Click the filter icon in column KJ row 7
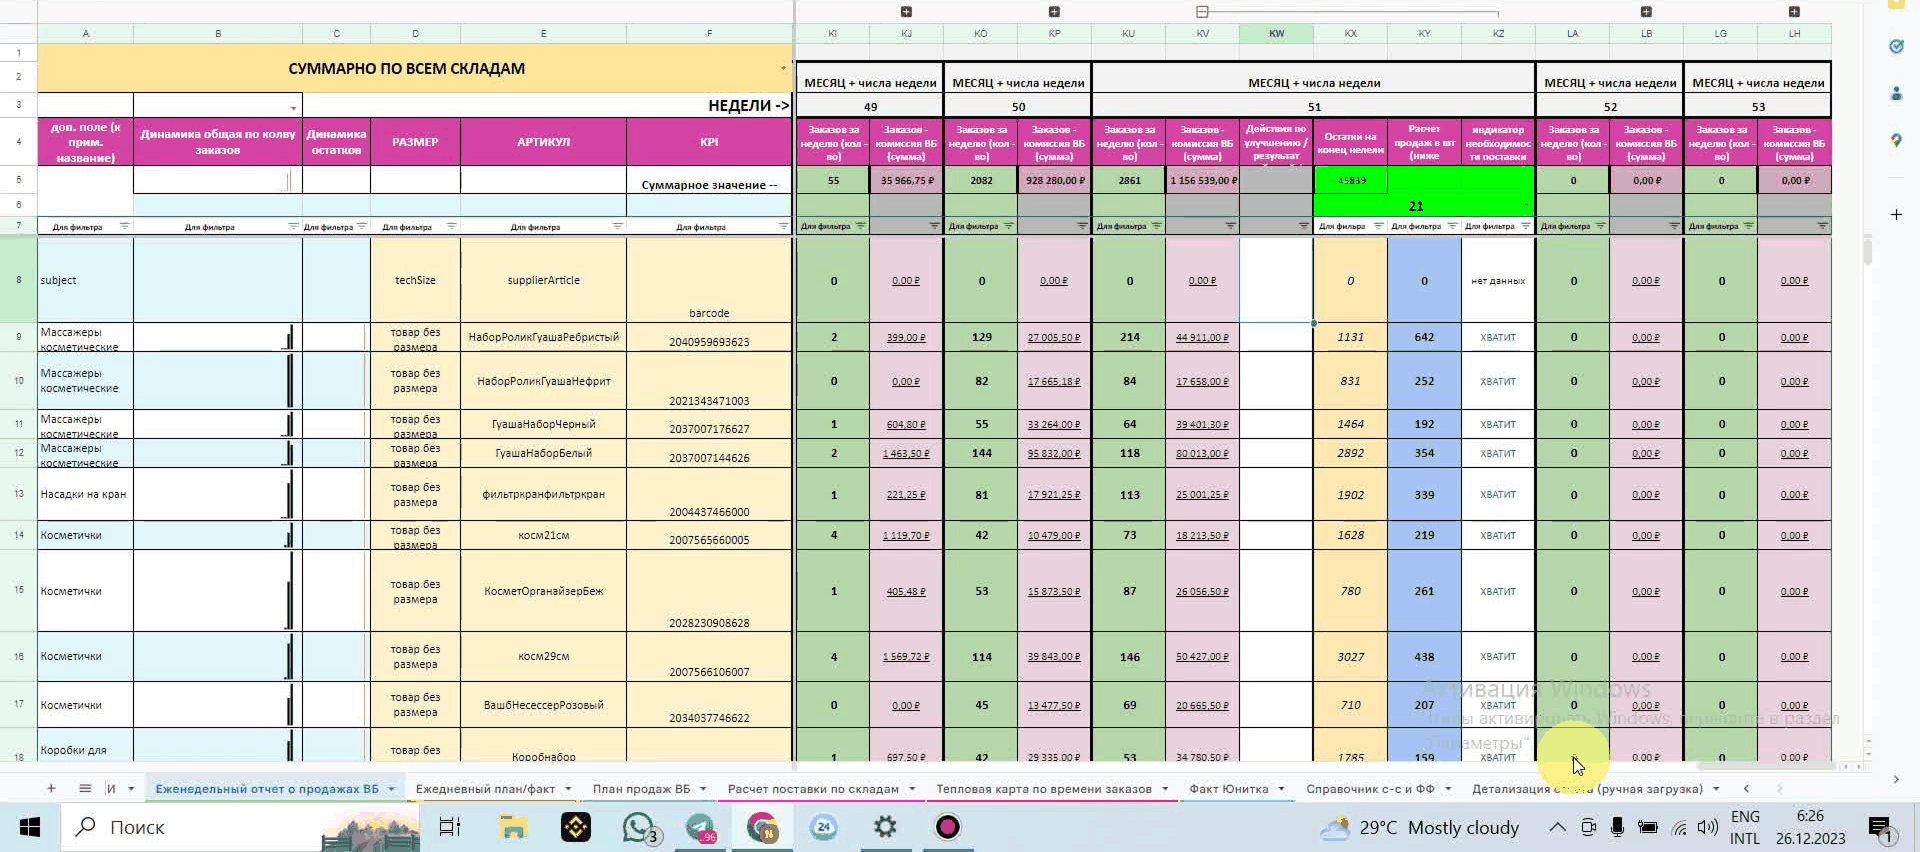Image resolution: width=1920 pixels, height=852 pixels. [934, 226]
